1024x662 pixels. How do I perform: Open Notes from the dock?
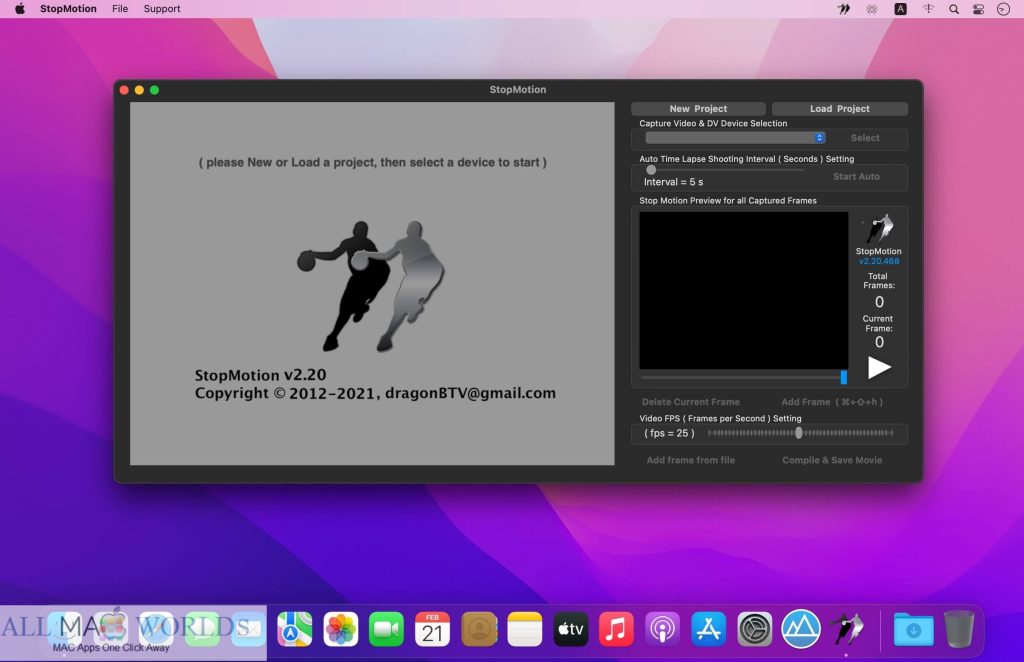coord(524,629)
